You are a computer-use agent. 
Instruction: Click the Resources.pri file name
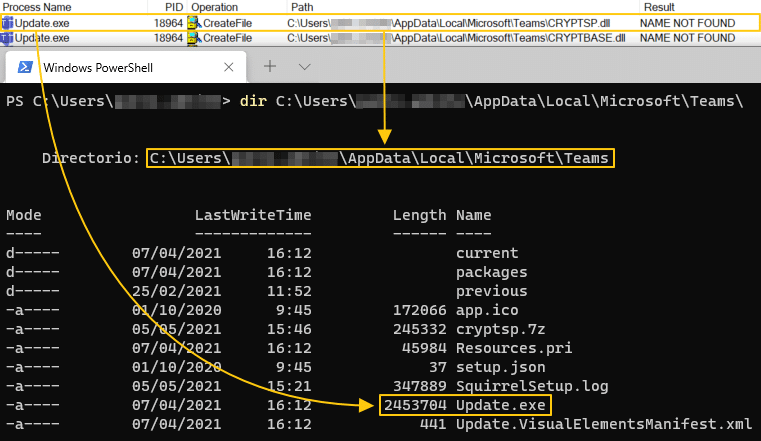(514, 348)
